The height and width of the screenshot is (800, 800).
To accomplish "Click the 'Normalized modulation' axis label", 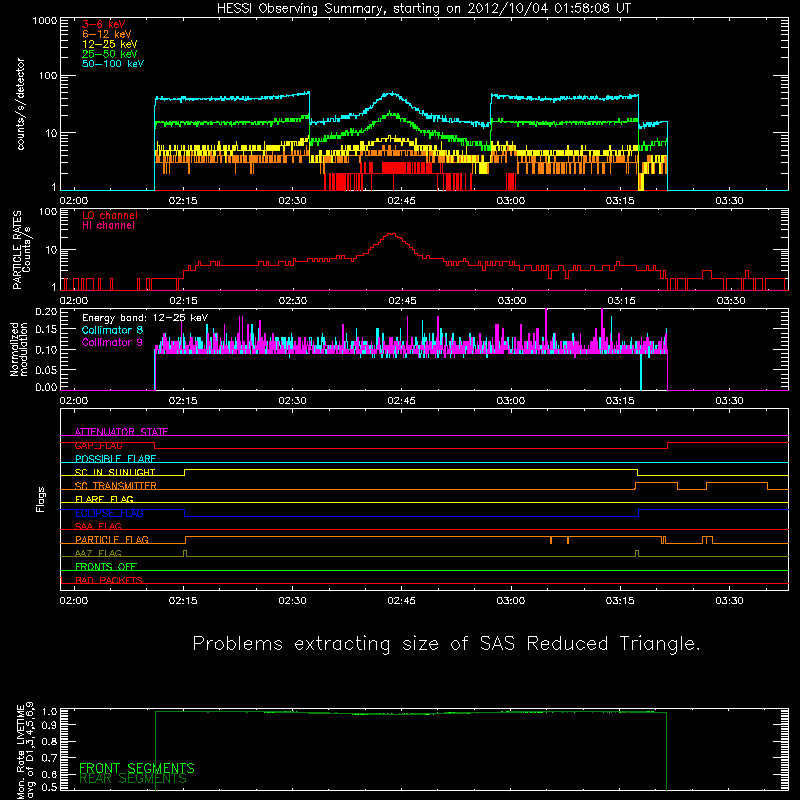I will 19,349.
